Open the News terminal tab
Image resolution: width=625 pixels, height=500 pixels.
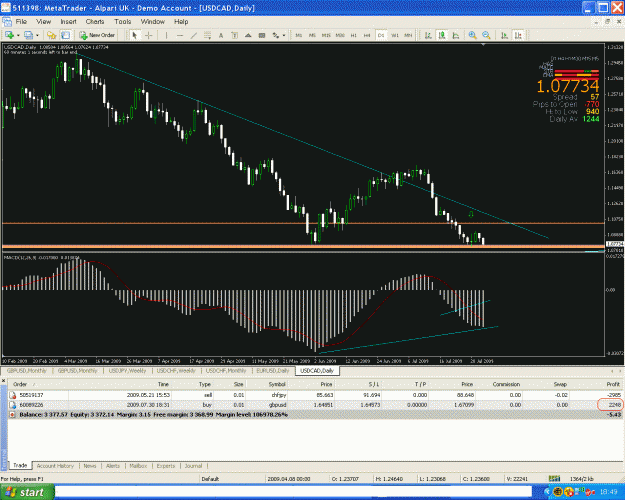pyautogui.click(x=90, y=466)
